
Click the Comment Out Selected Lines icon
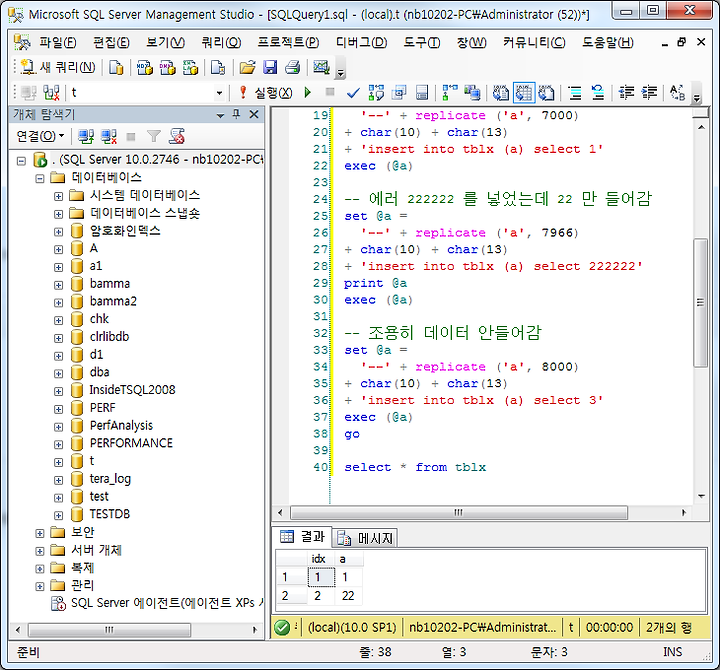click(575, 93)
